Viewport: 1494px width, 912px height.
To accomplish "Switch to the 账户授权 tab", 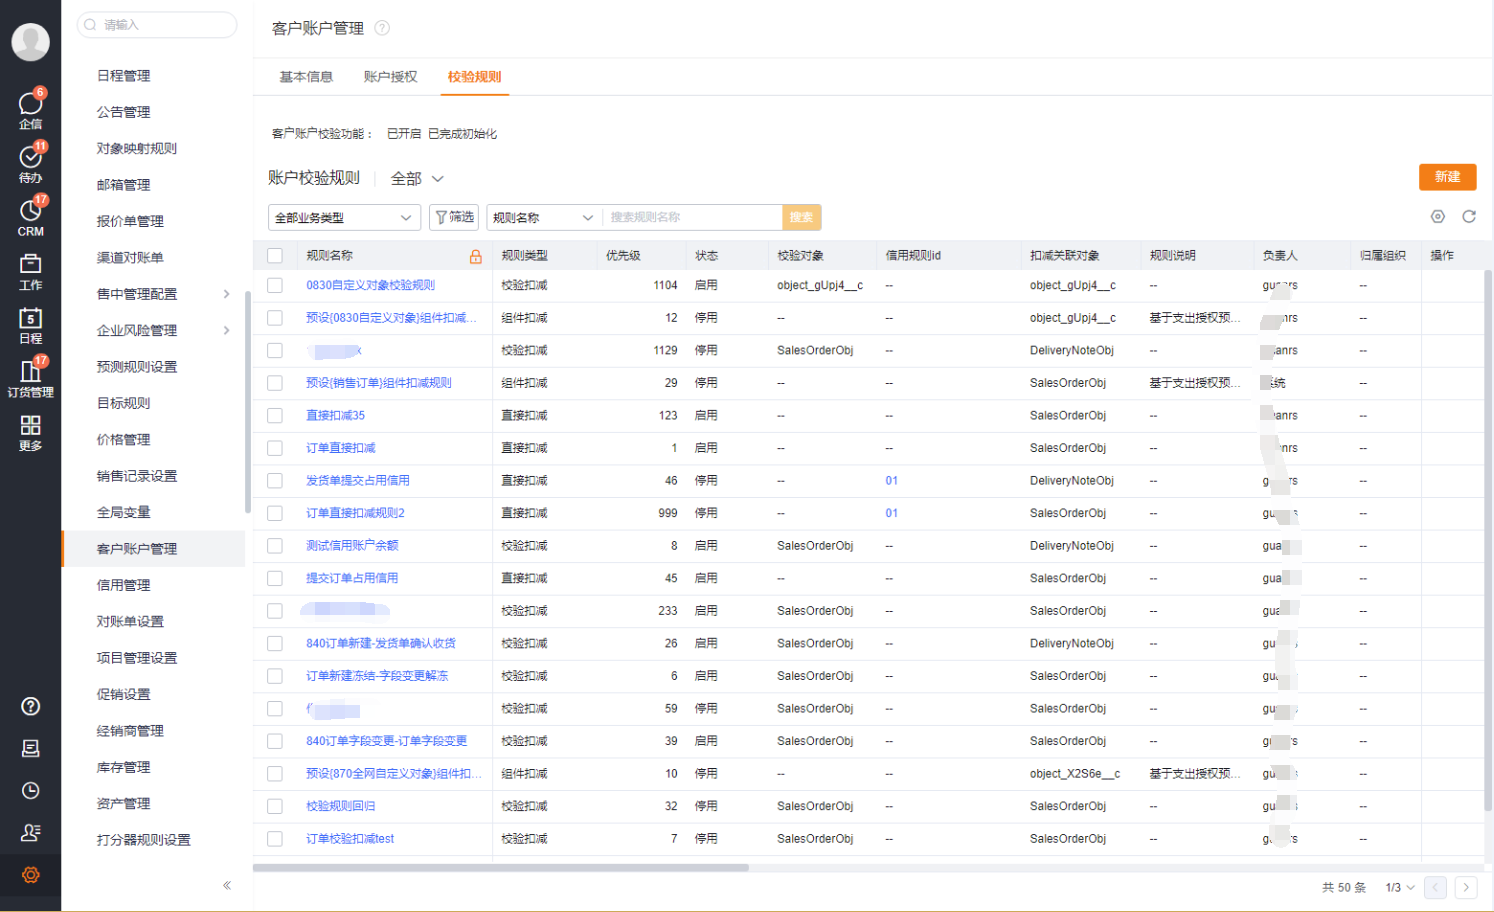I will [390, 77].
